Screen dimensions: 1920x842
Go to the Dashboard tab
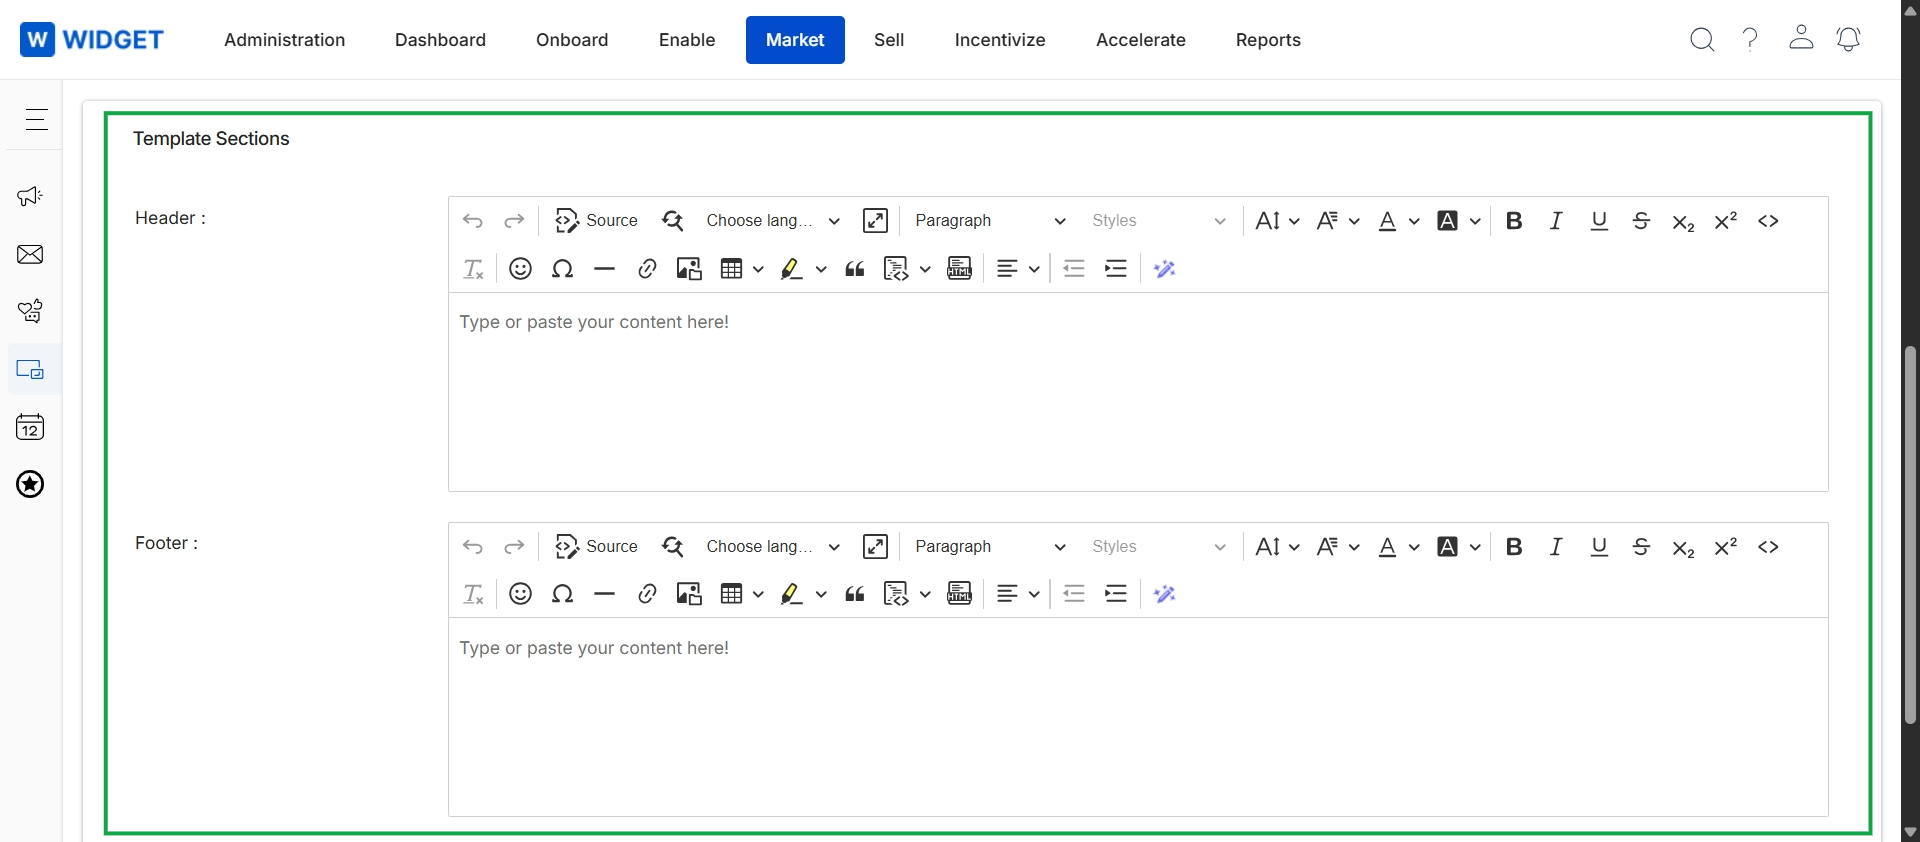point(440,40)
